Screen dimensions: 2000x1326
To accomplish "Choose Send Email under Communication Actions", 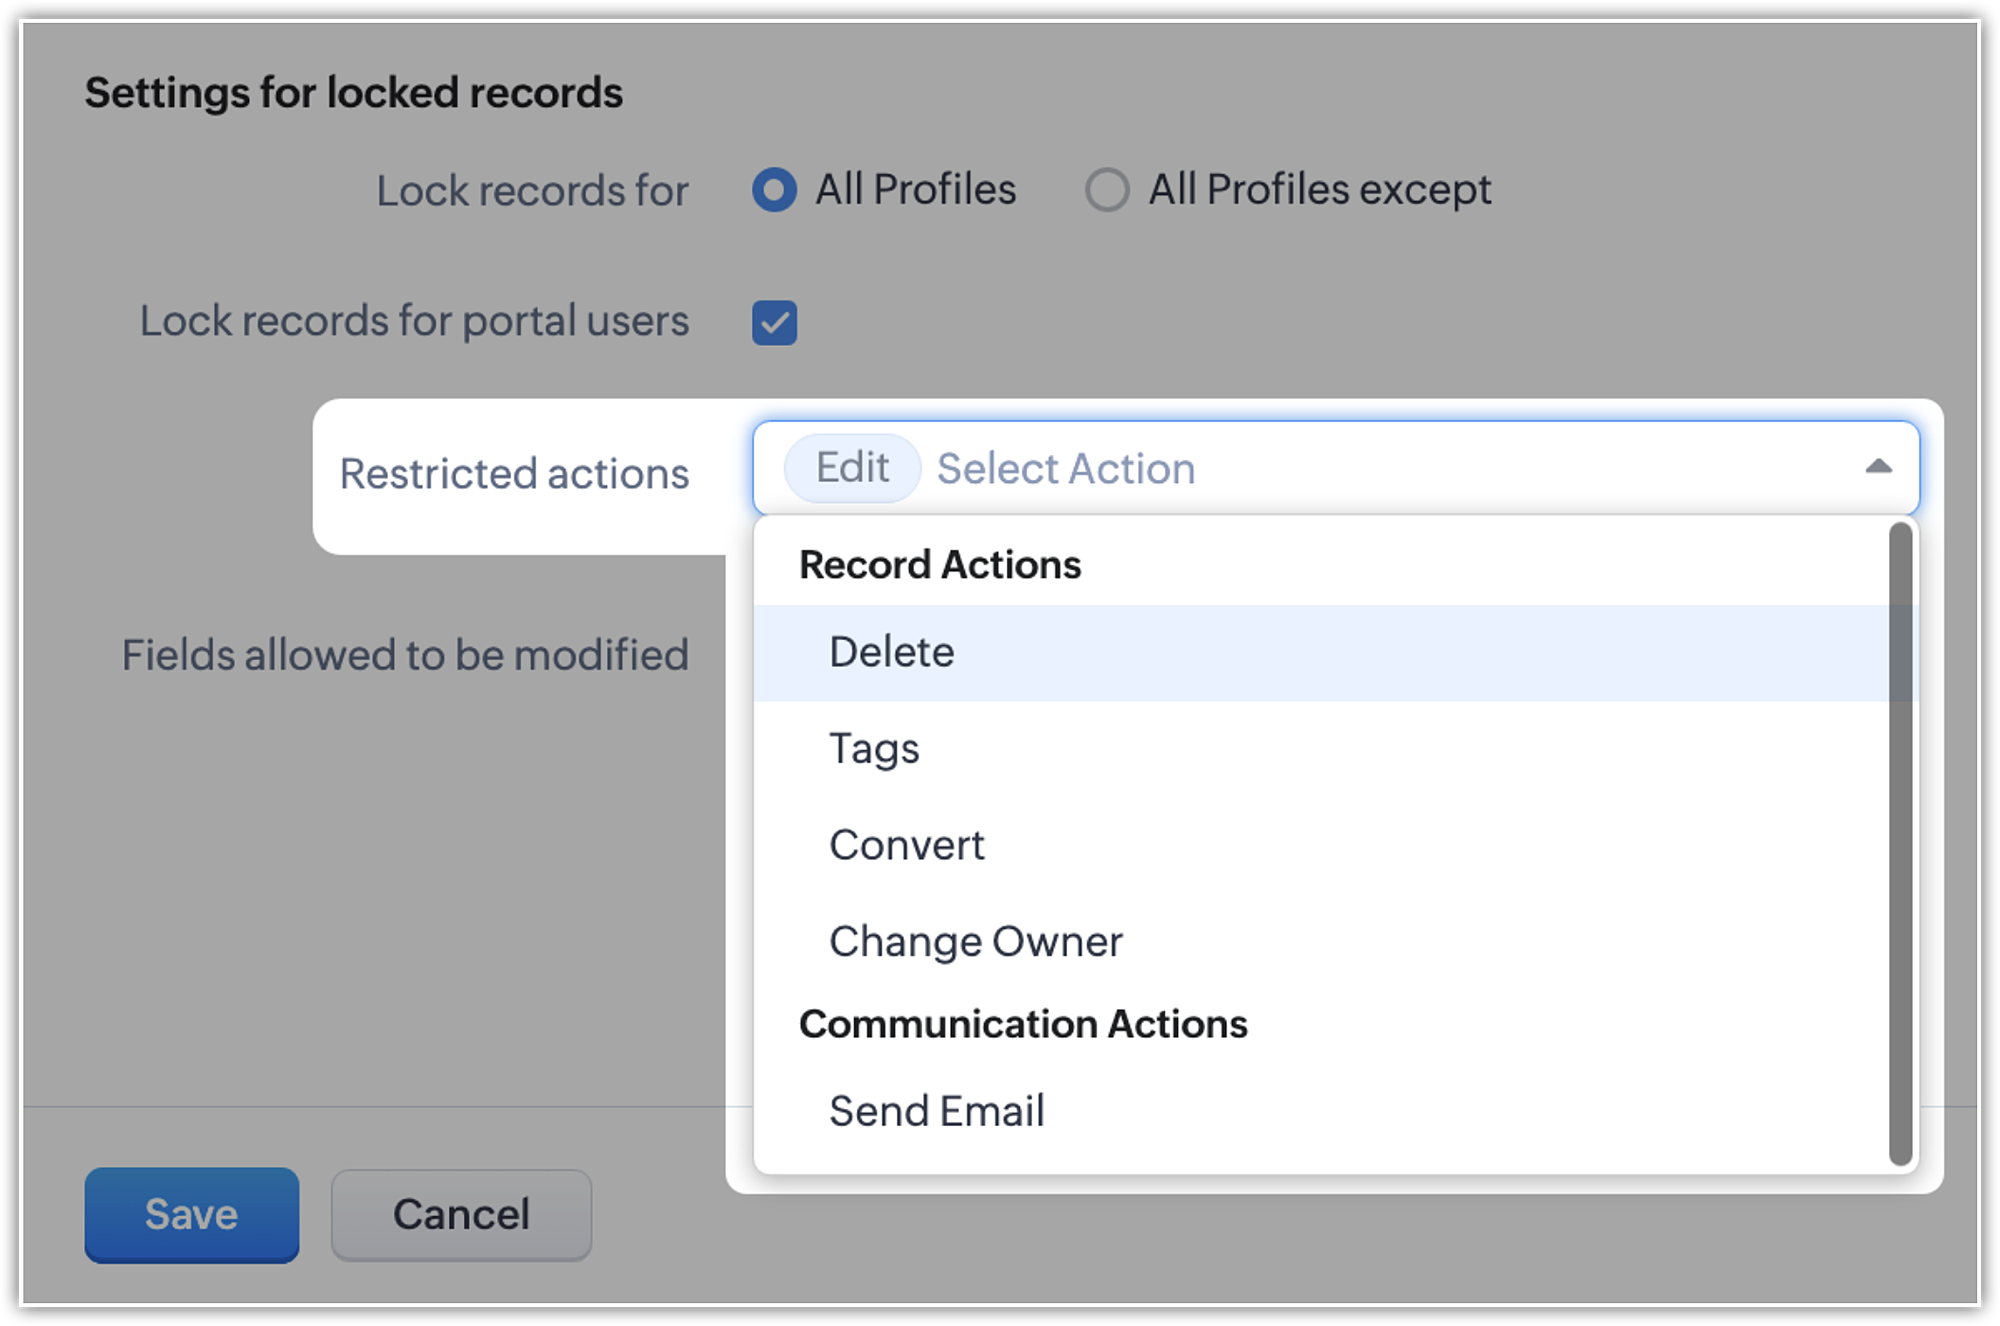I will coord(936,1111).
